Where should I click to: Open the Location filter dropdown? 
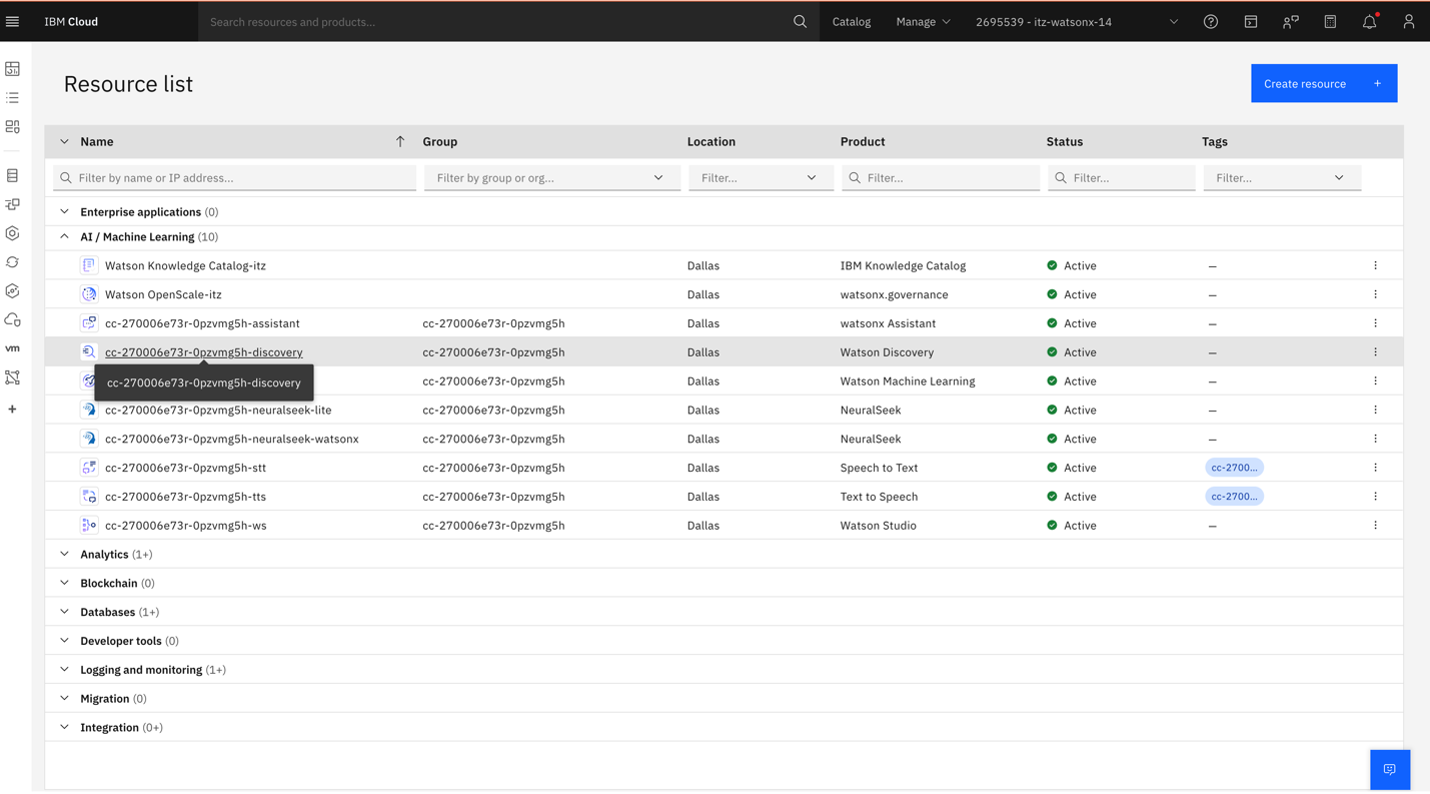pos(759,178)
